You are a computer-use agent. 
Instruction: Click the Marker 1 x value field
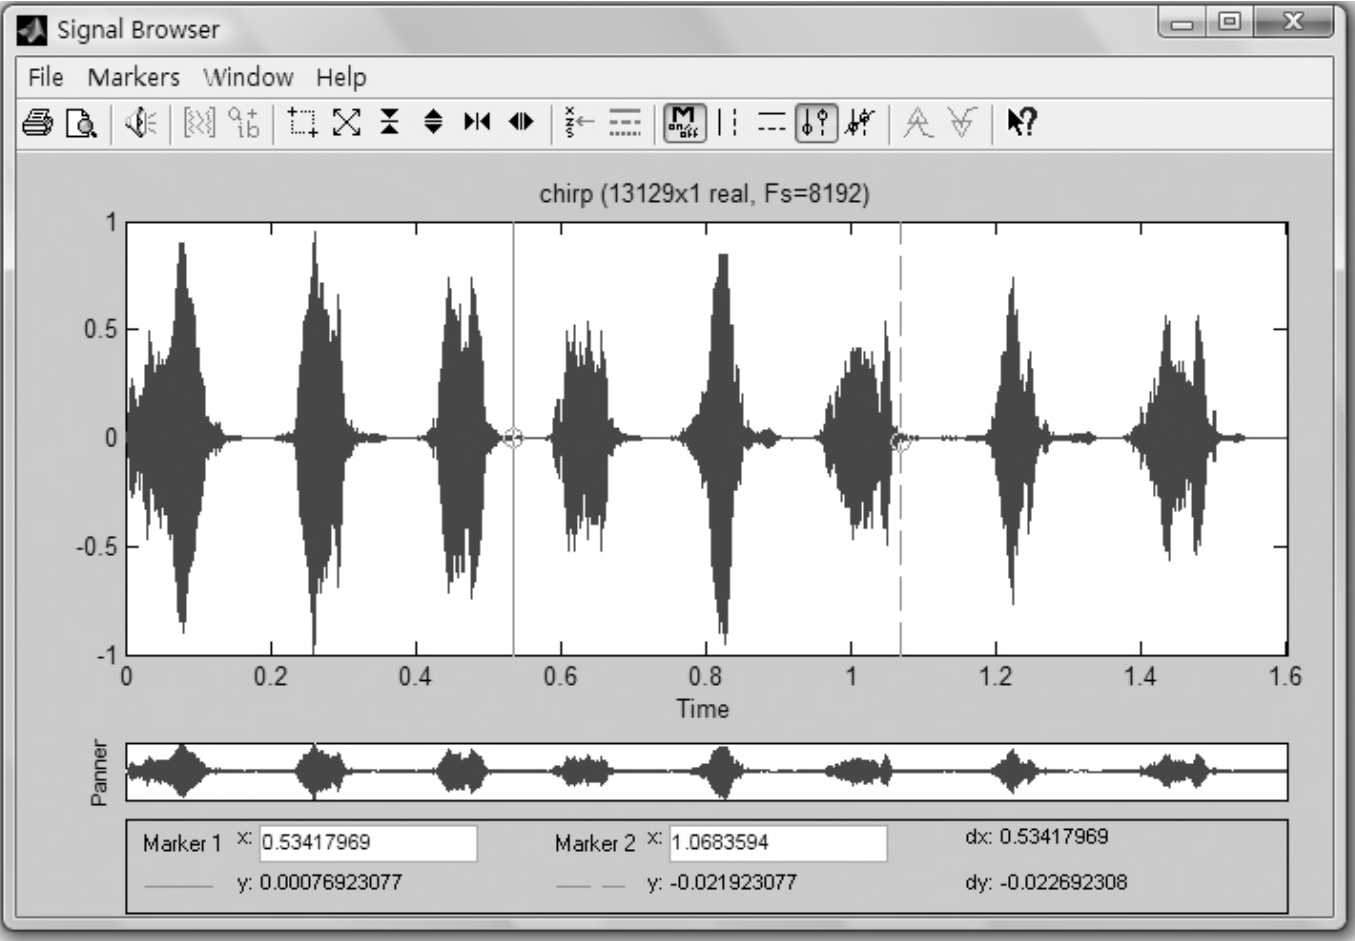coord(368,843)
